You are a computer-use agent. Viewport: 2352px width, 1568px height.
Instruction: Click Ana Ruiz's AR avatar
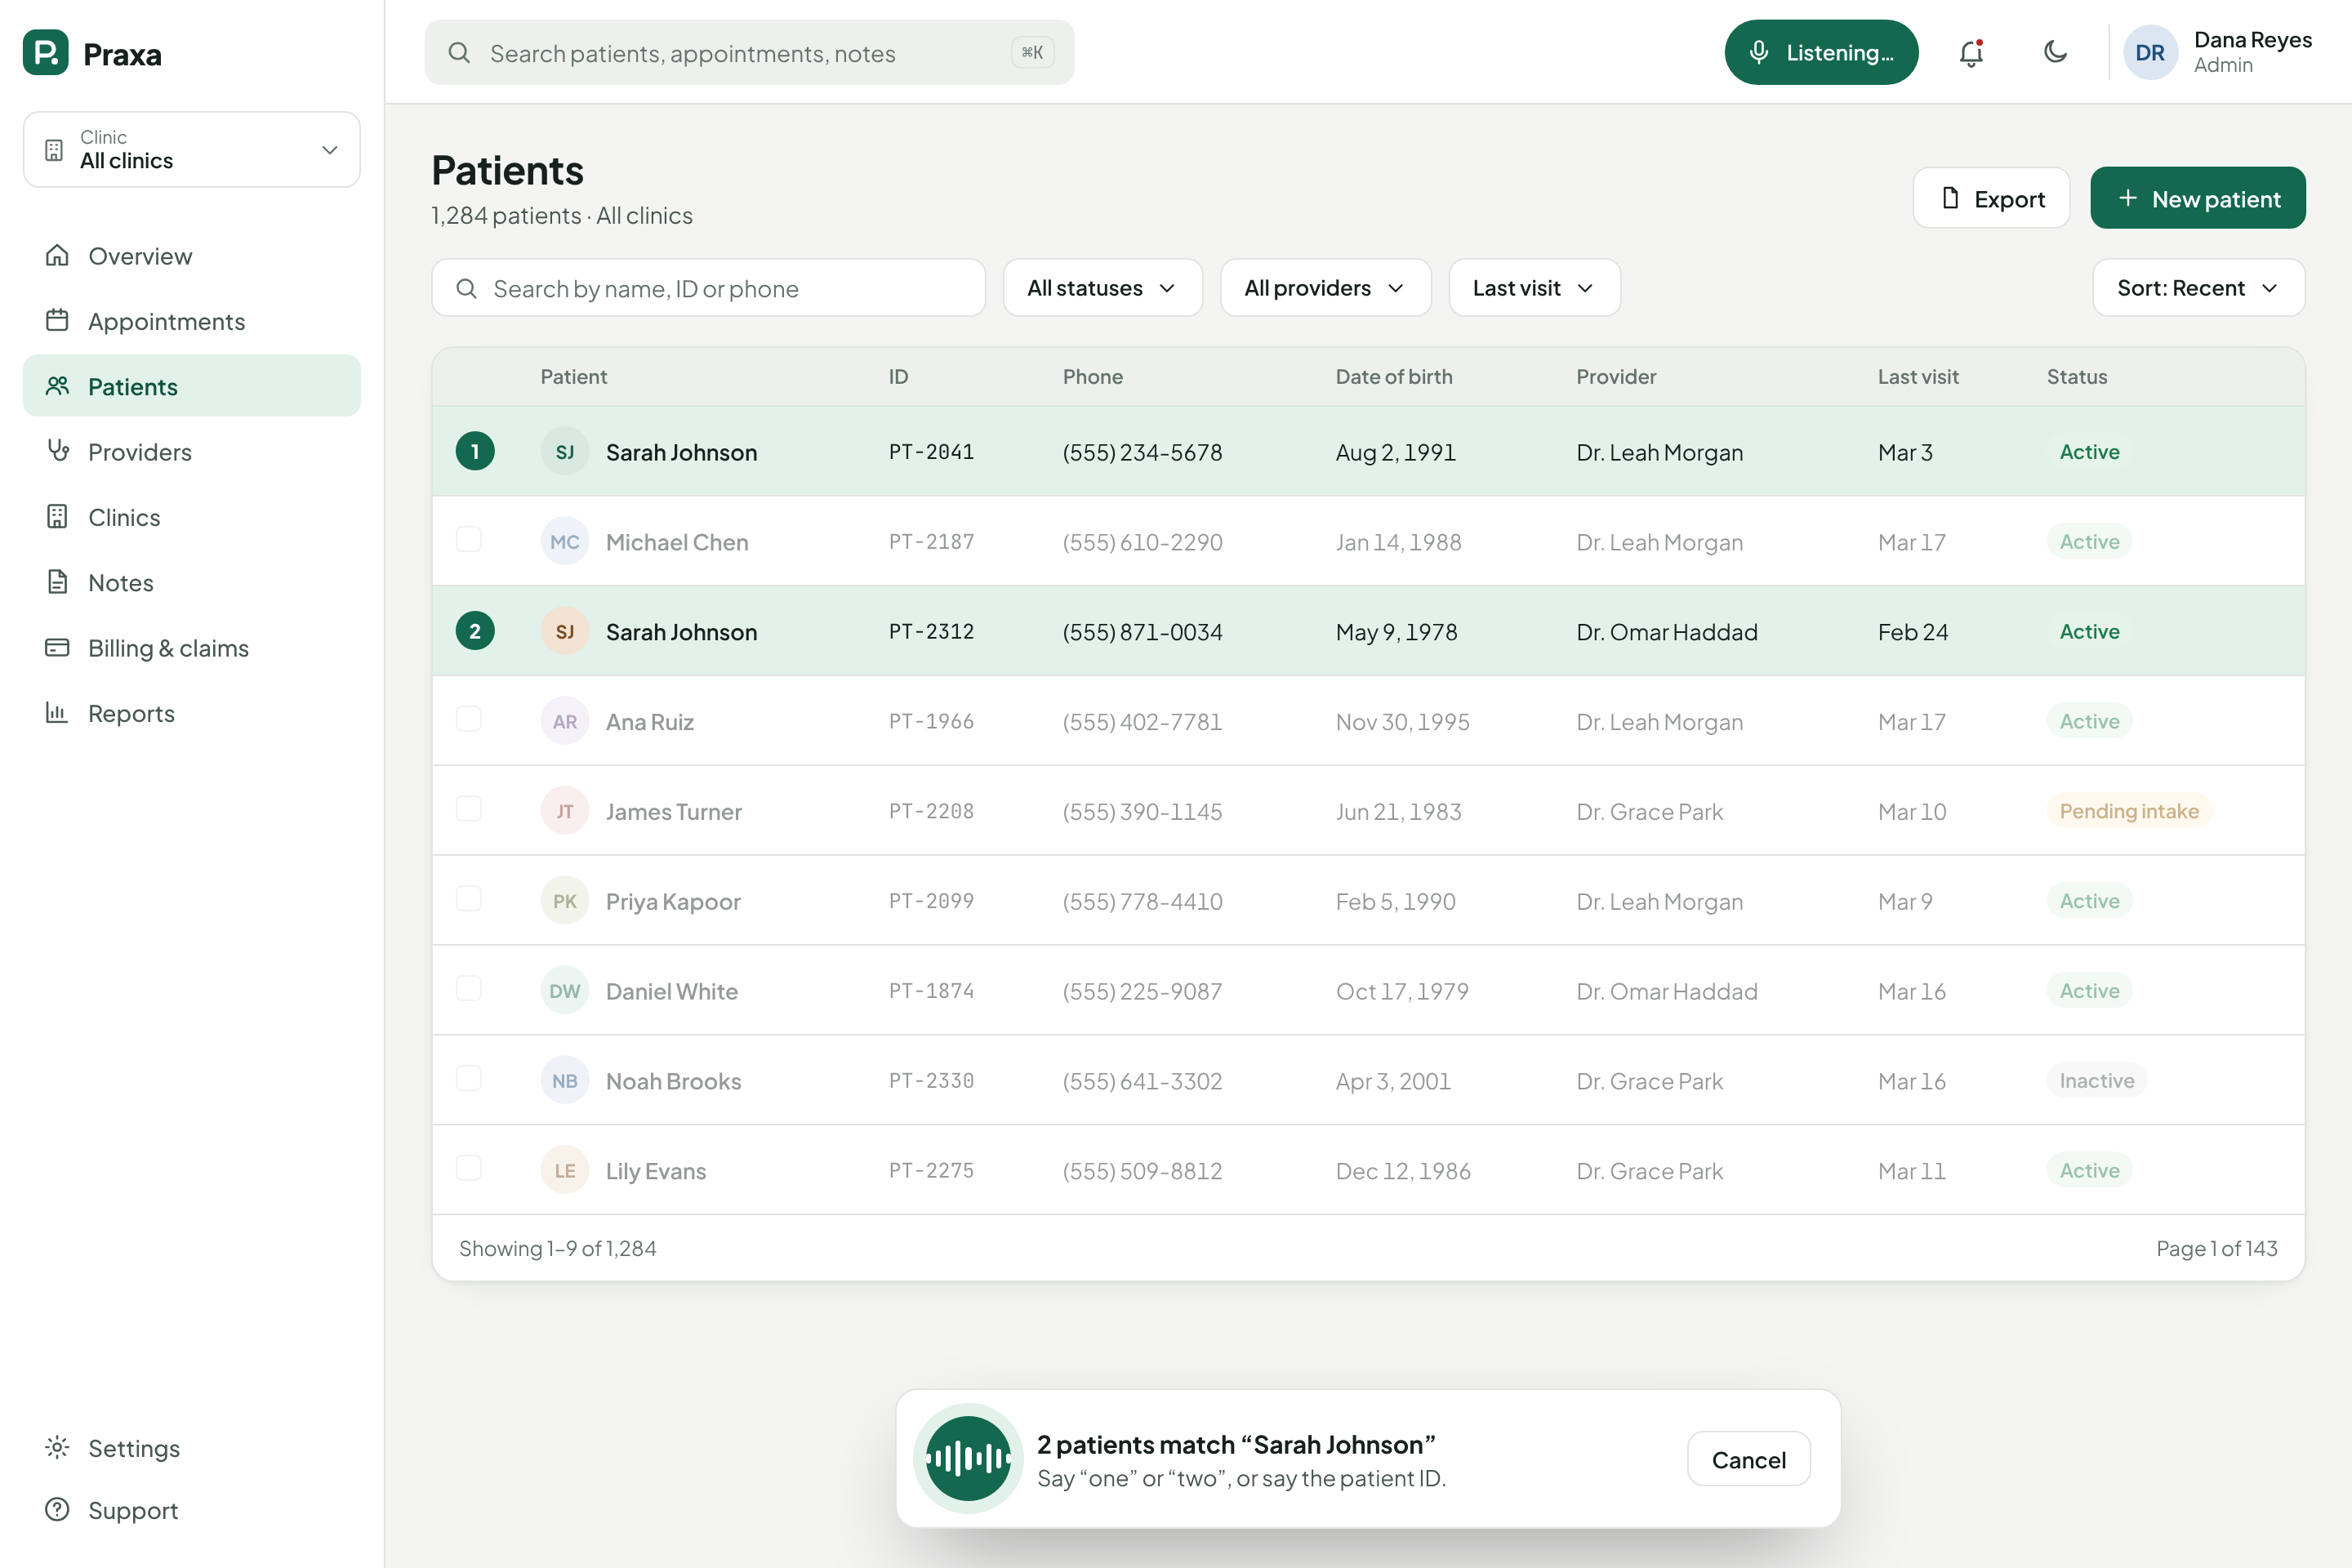565,722
